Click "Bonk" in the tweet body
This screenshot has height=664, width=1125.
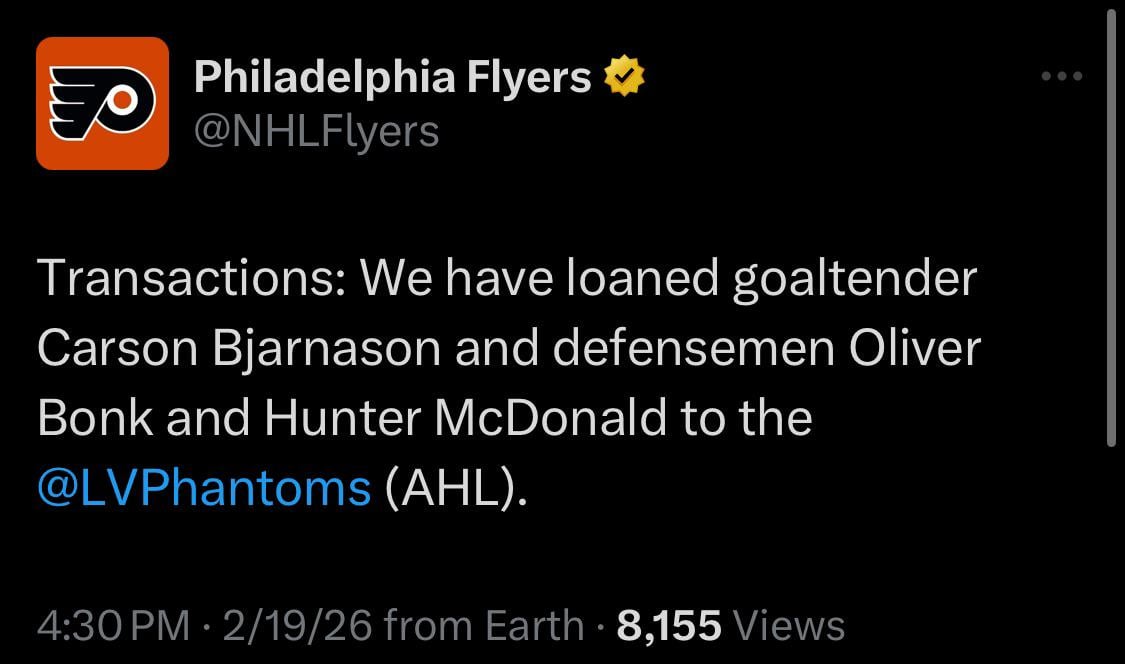coord(94,418)
